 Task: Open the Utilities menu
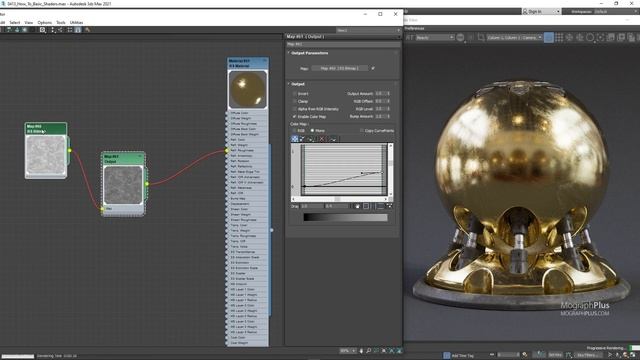pyautogui.click(x=76, y=22)
